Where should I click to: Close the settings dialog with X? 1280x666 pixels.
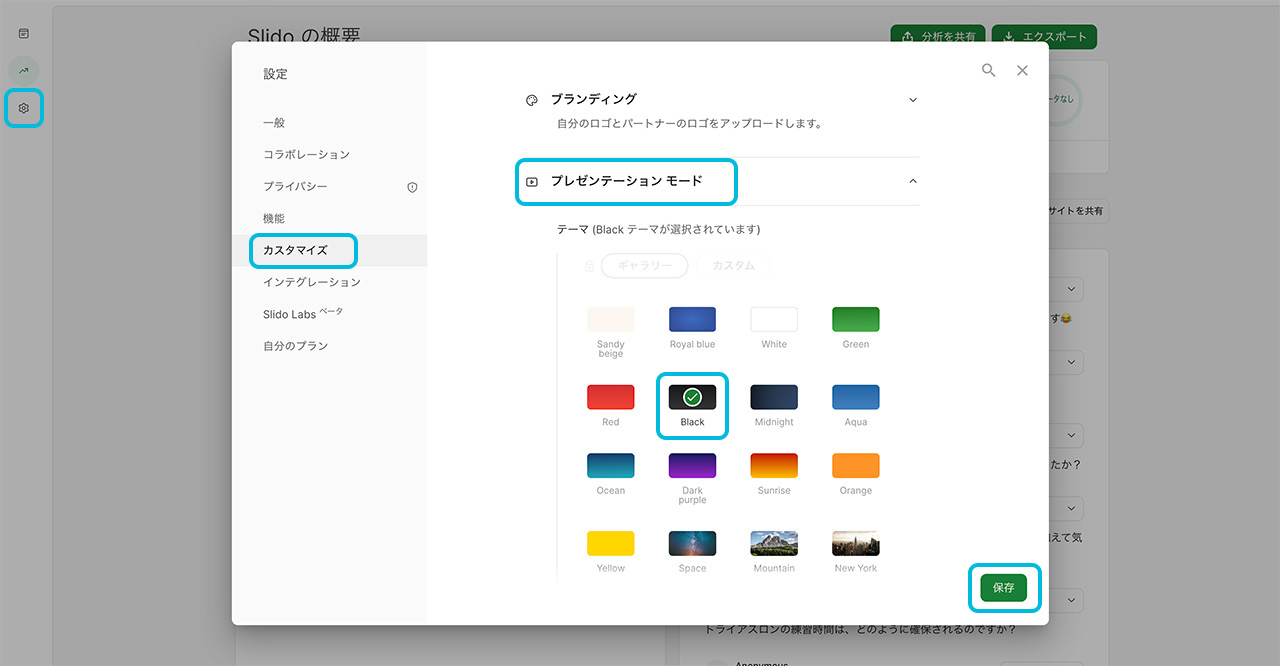click(x=1022, y=71)
